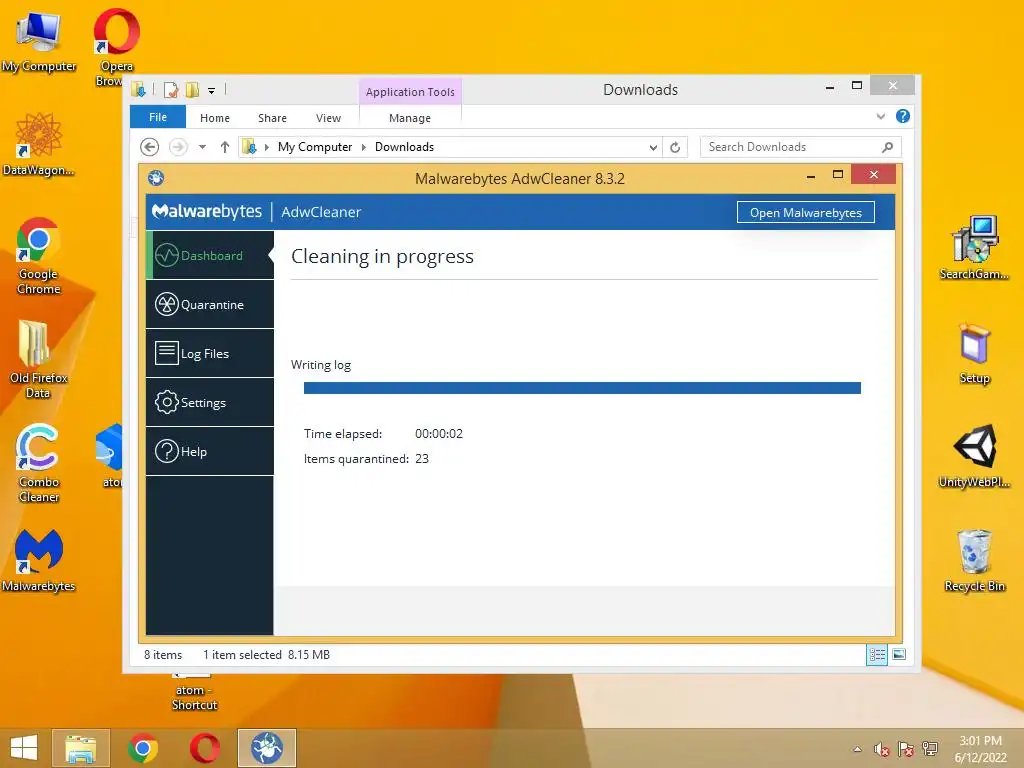Image resolution: width=1024 pixels, height=768 pixels.
Task: Switch to large icons view in status bar
Action: (x=899, y=654)
